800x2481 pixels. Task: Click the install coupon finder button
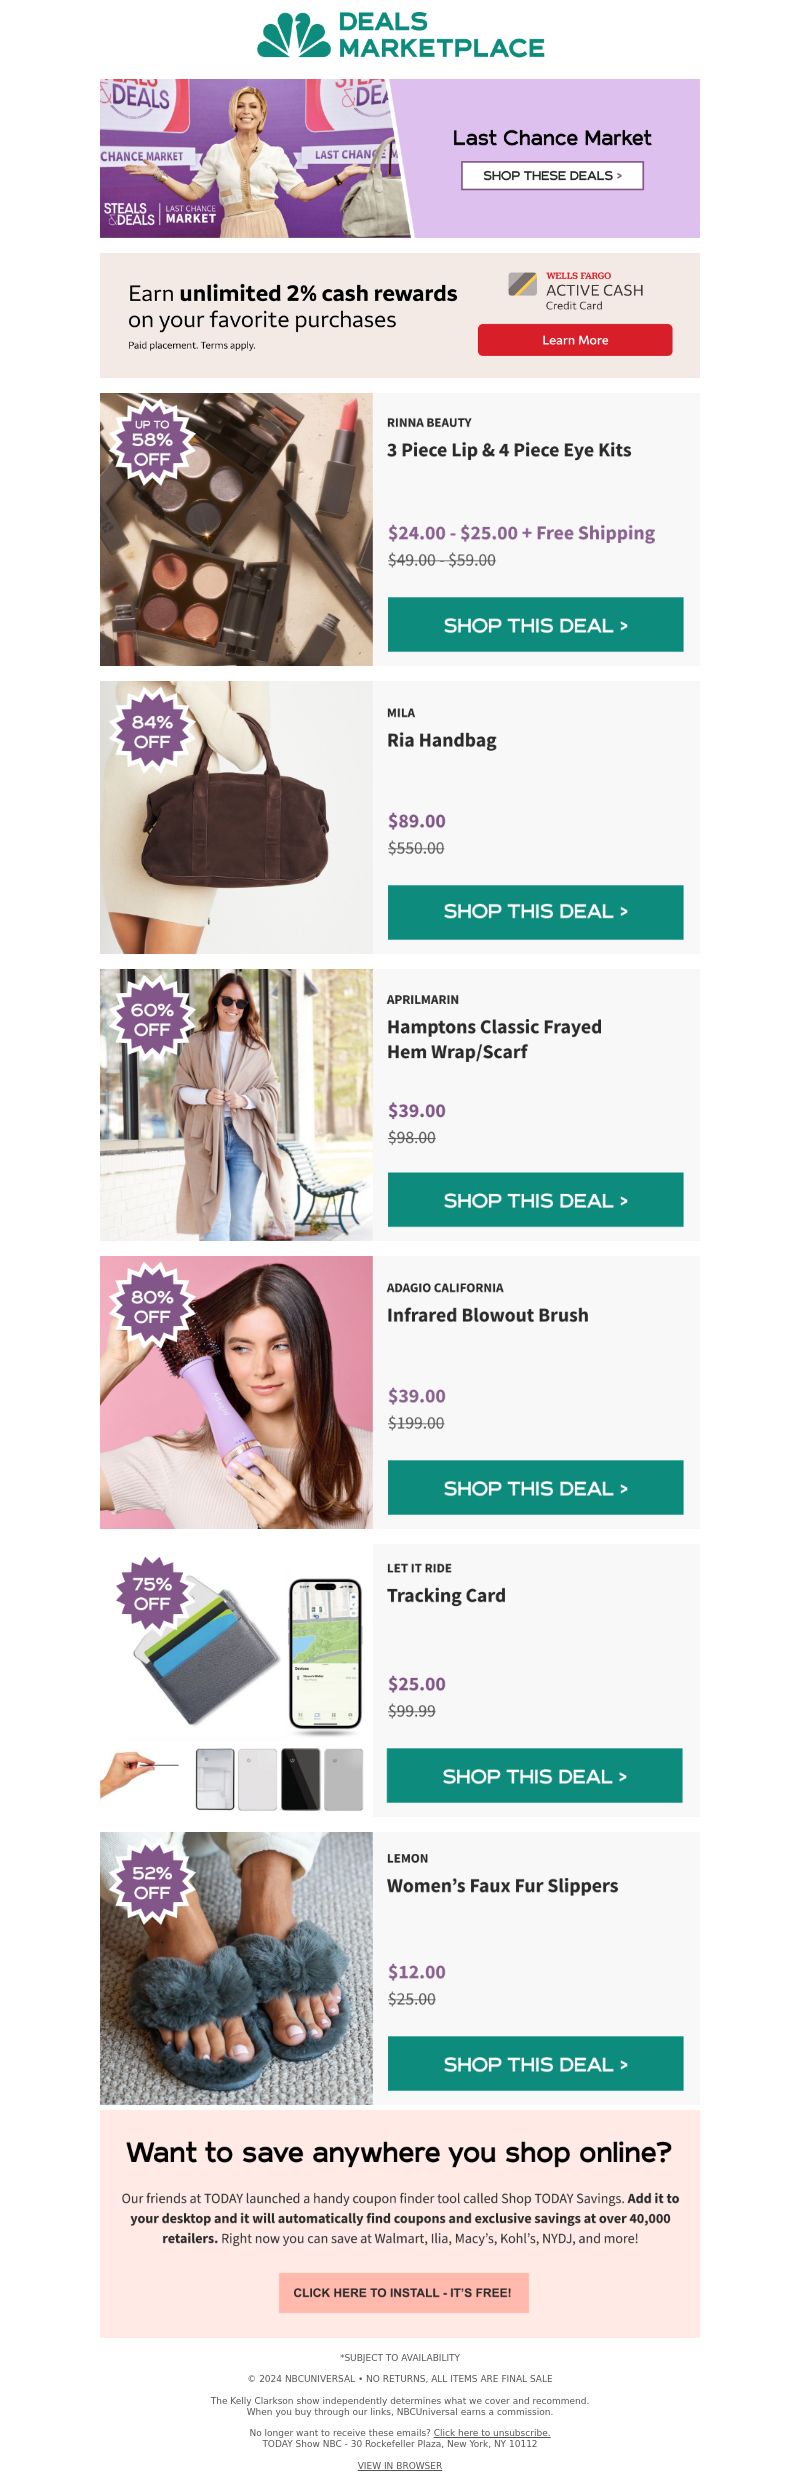403,2293
